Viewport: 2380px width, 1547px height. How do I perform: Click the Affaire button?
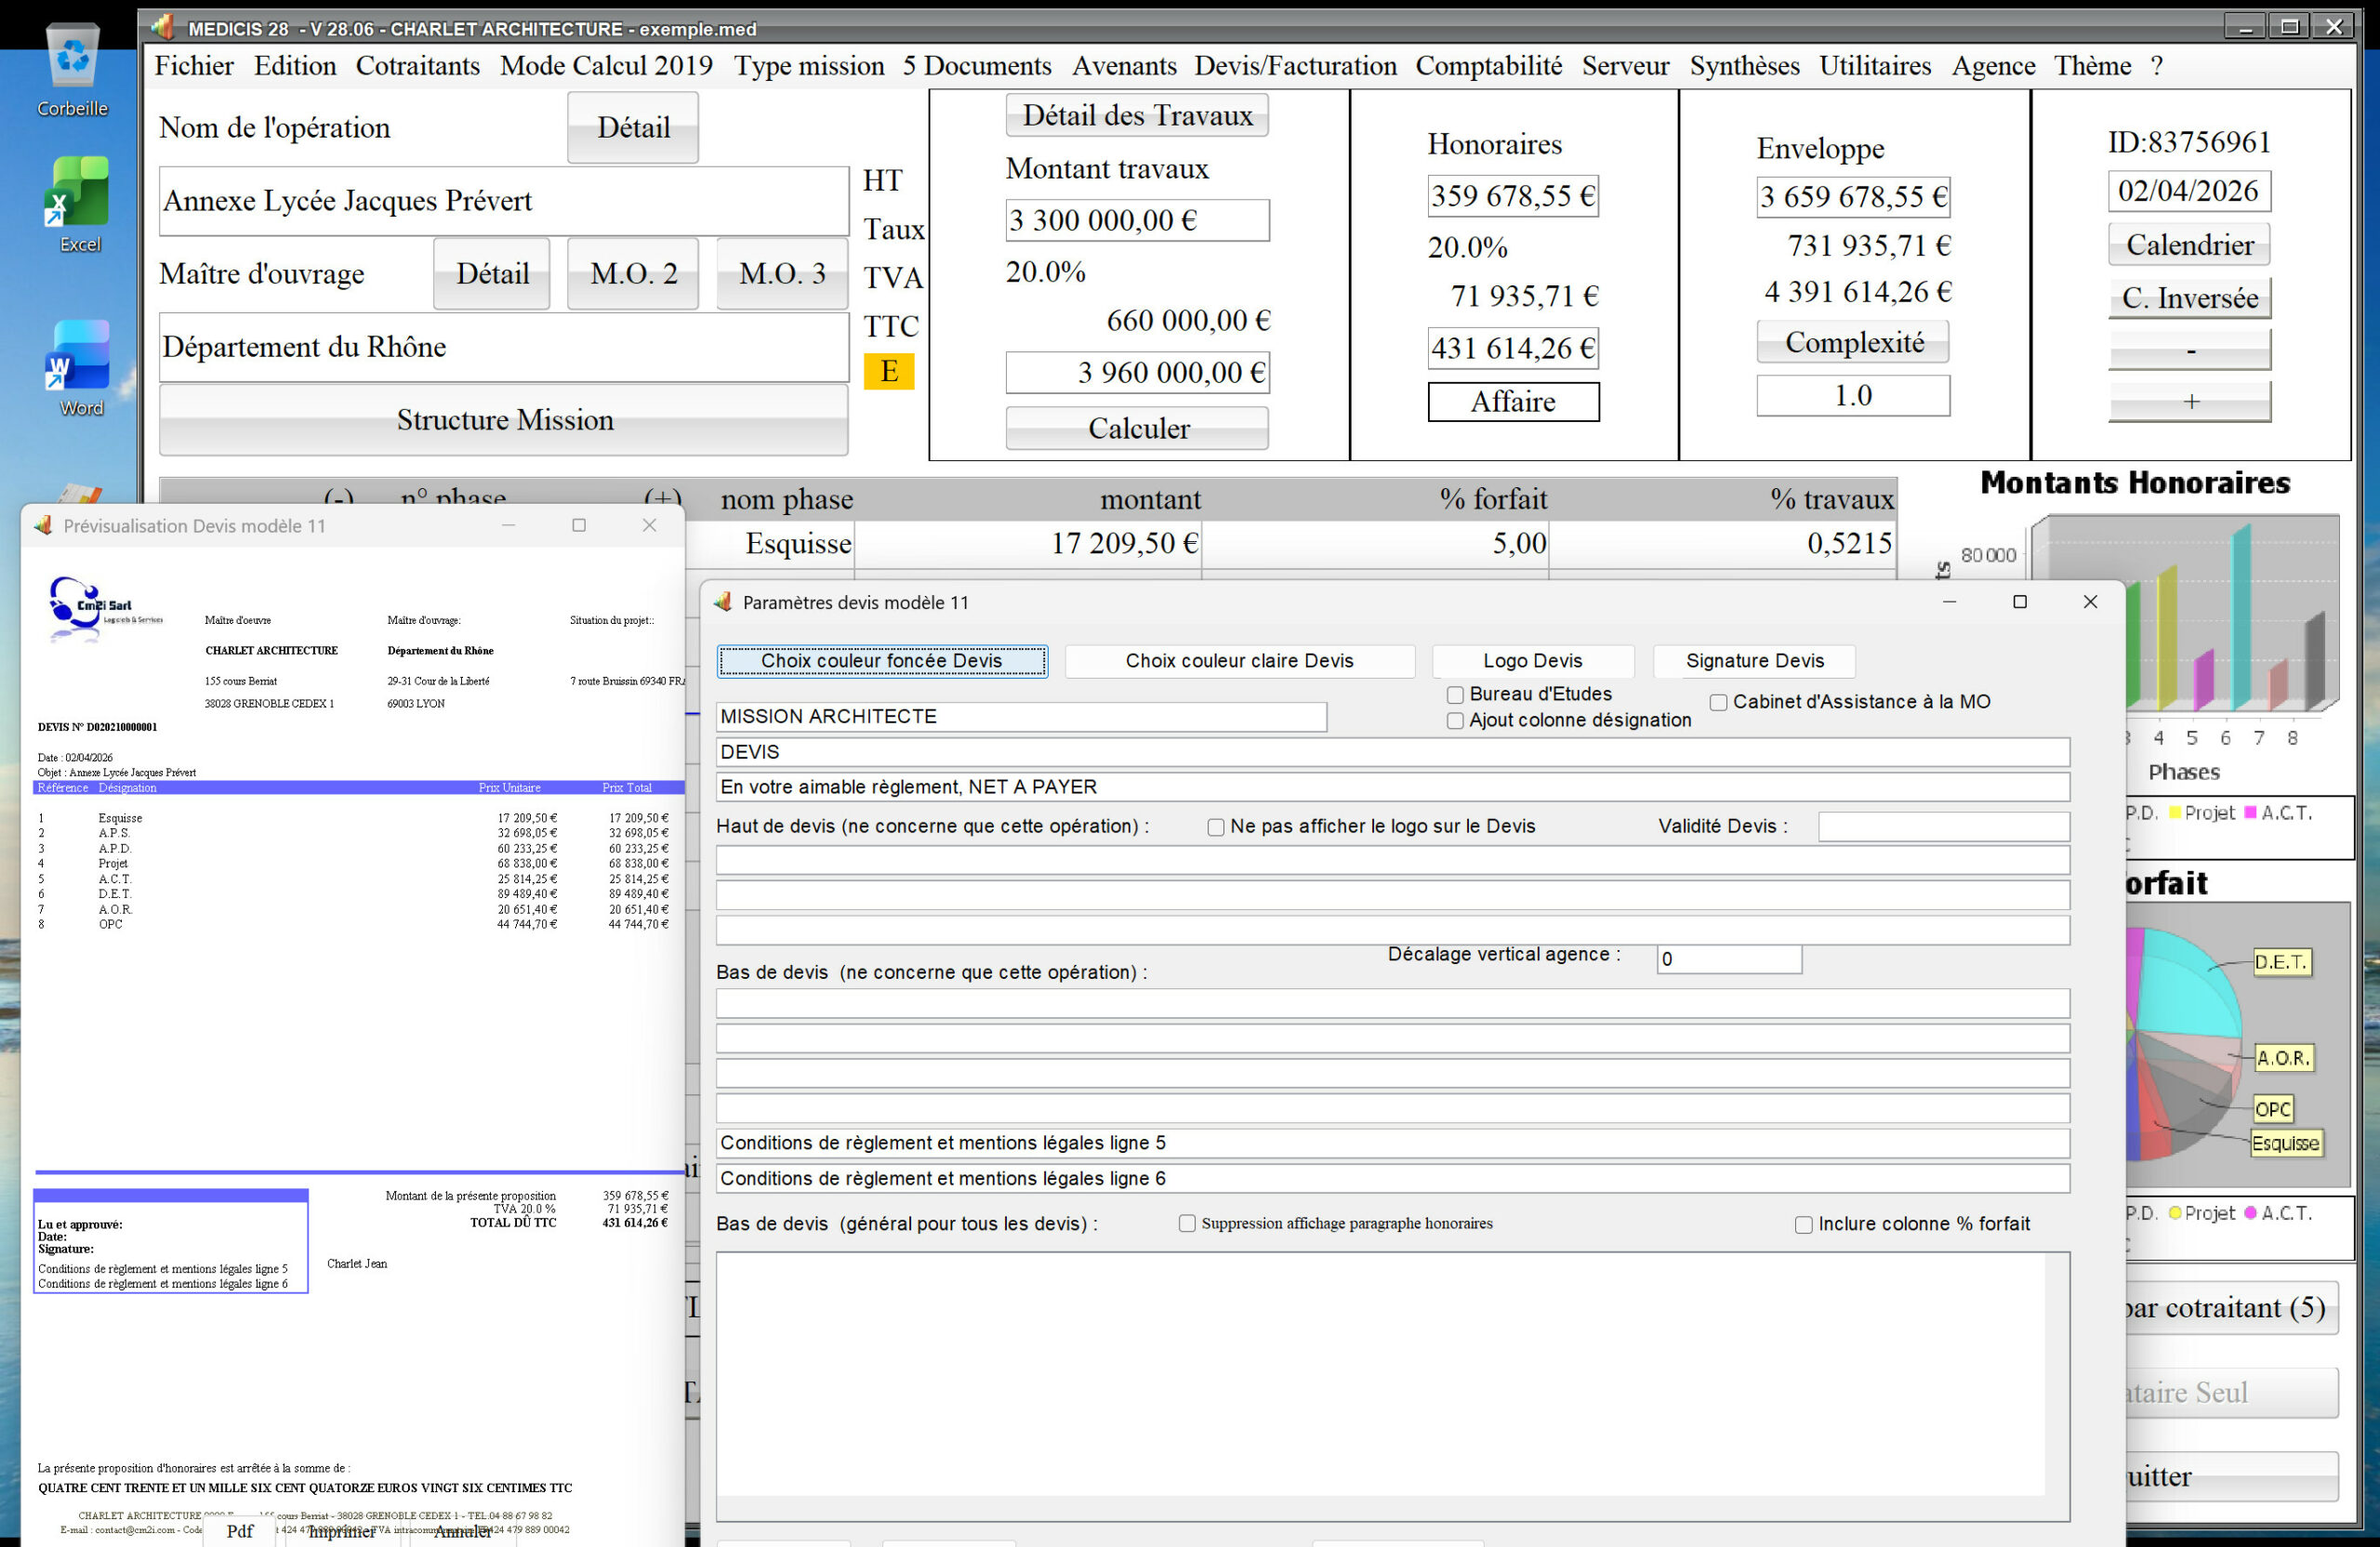(1513, 402)
